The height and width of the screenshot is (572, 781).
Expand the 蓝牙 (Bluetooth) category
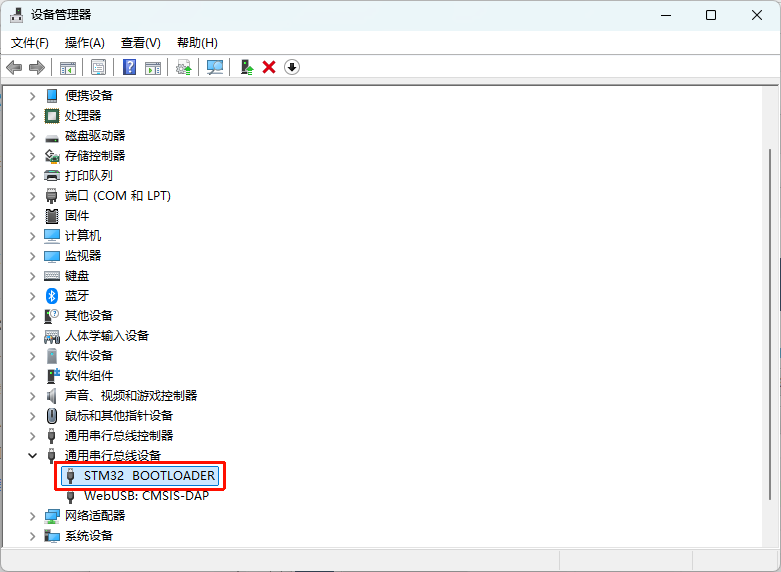32,296
